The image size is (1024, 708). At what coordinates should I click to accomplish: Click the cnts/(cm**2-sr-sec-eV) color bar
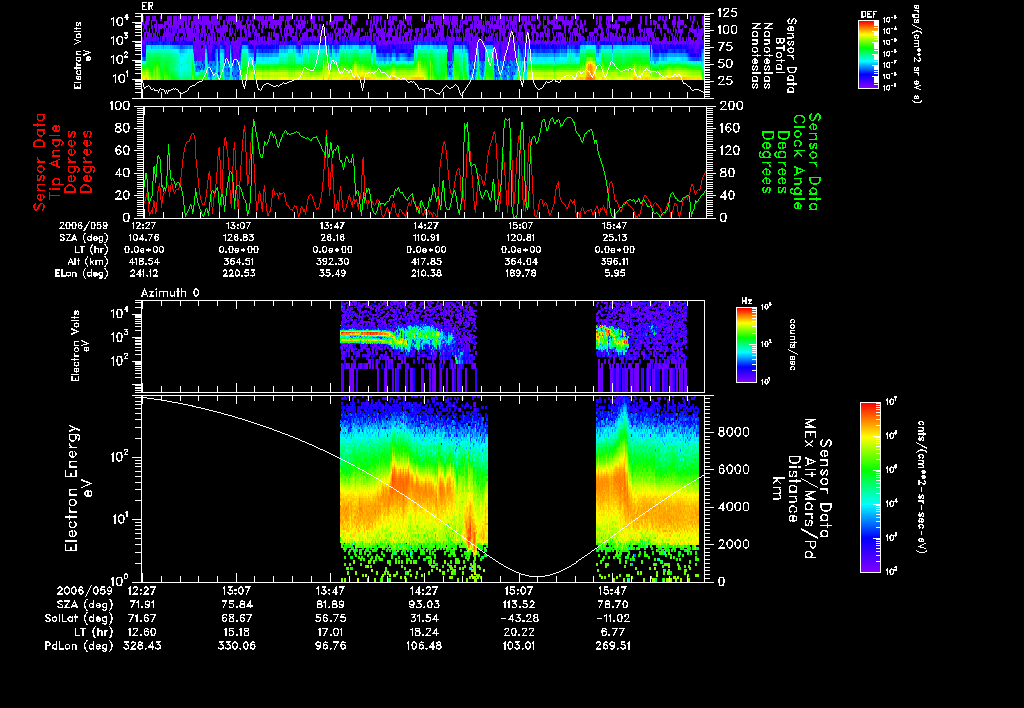(x=870, y=487)
